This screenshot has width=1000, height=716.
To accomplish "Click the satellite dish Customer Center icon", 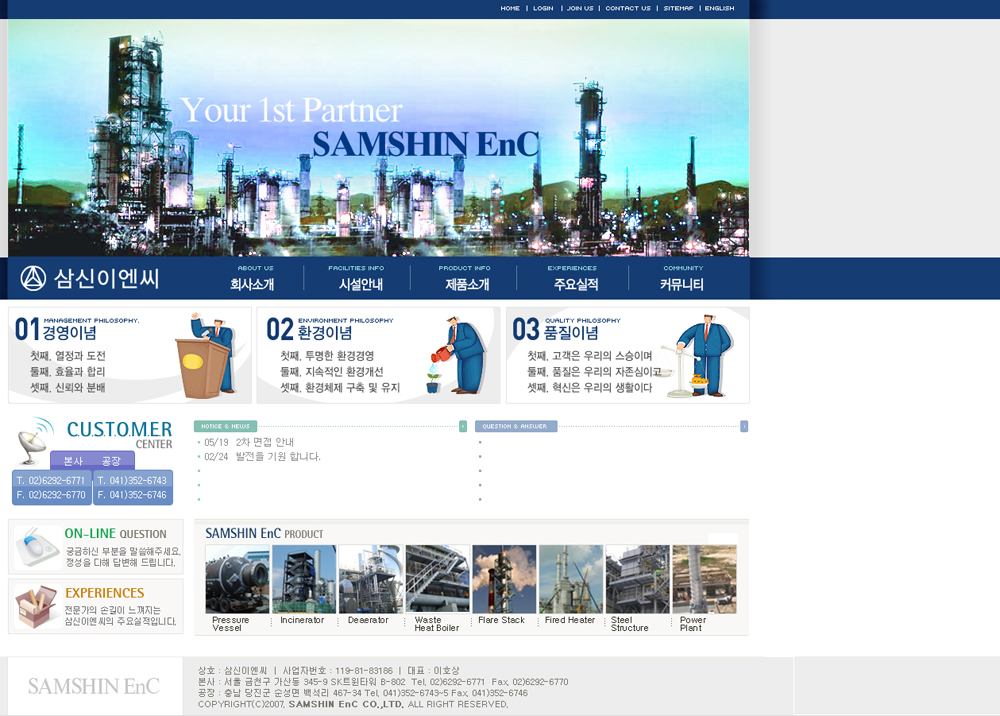I will pos(37,436).
